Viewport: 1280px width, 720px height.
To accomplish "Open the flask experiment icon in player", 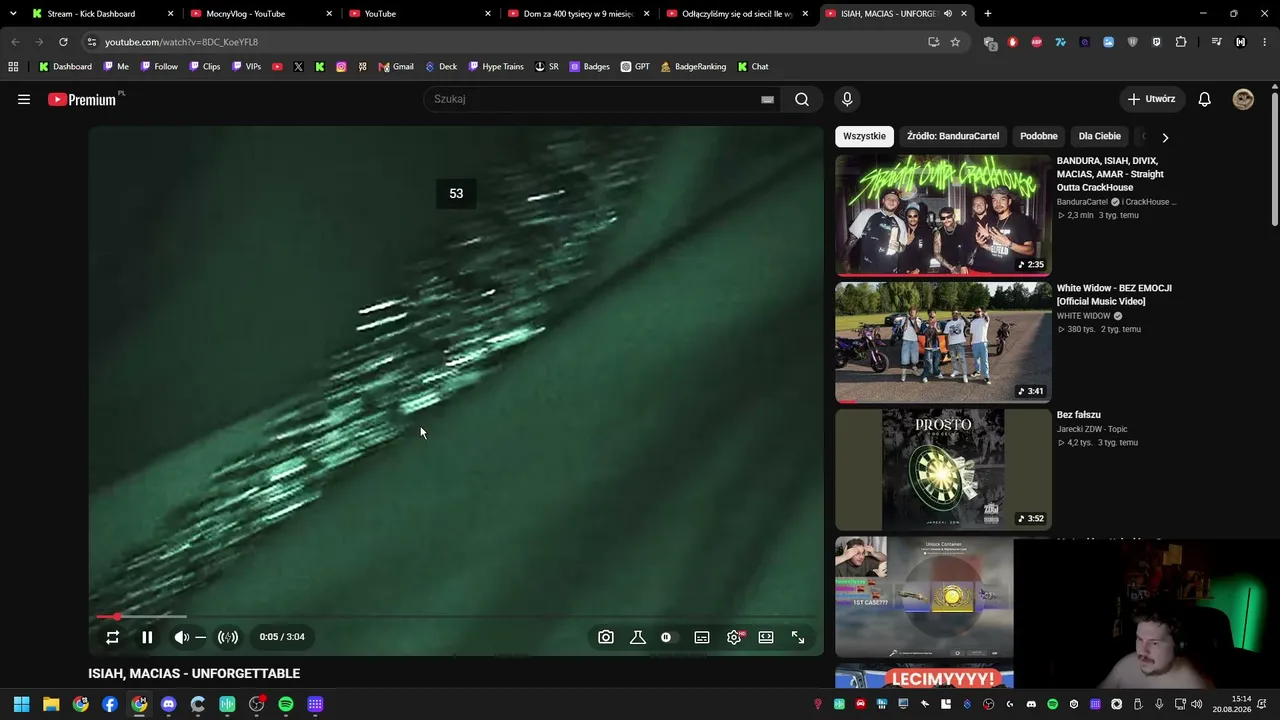I will pyautogui.click(x=638, y=637).
